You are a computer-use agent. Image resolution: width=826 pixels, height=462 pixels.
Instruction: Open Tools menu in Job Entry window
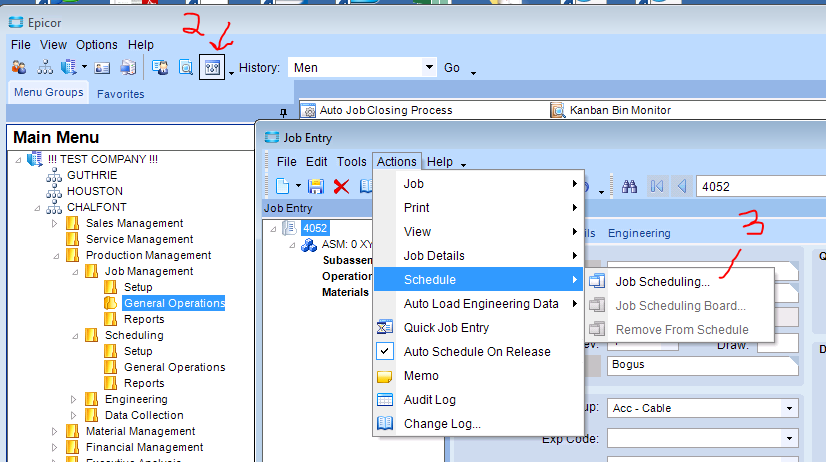coord(352,162)
